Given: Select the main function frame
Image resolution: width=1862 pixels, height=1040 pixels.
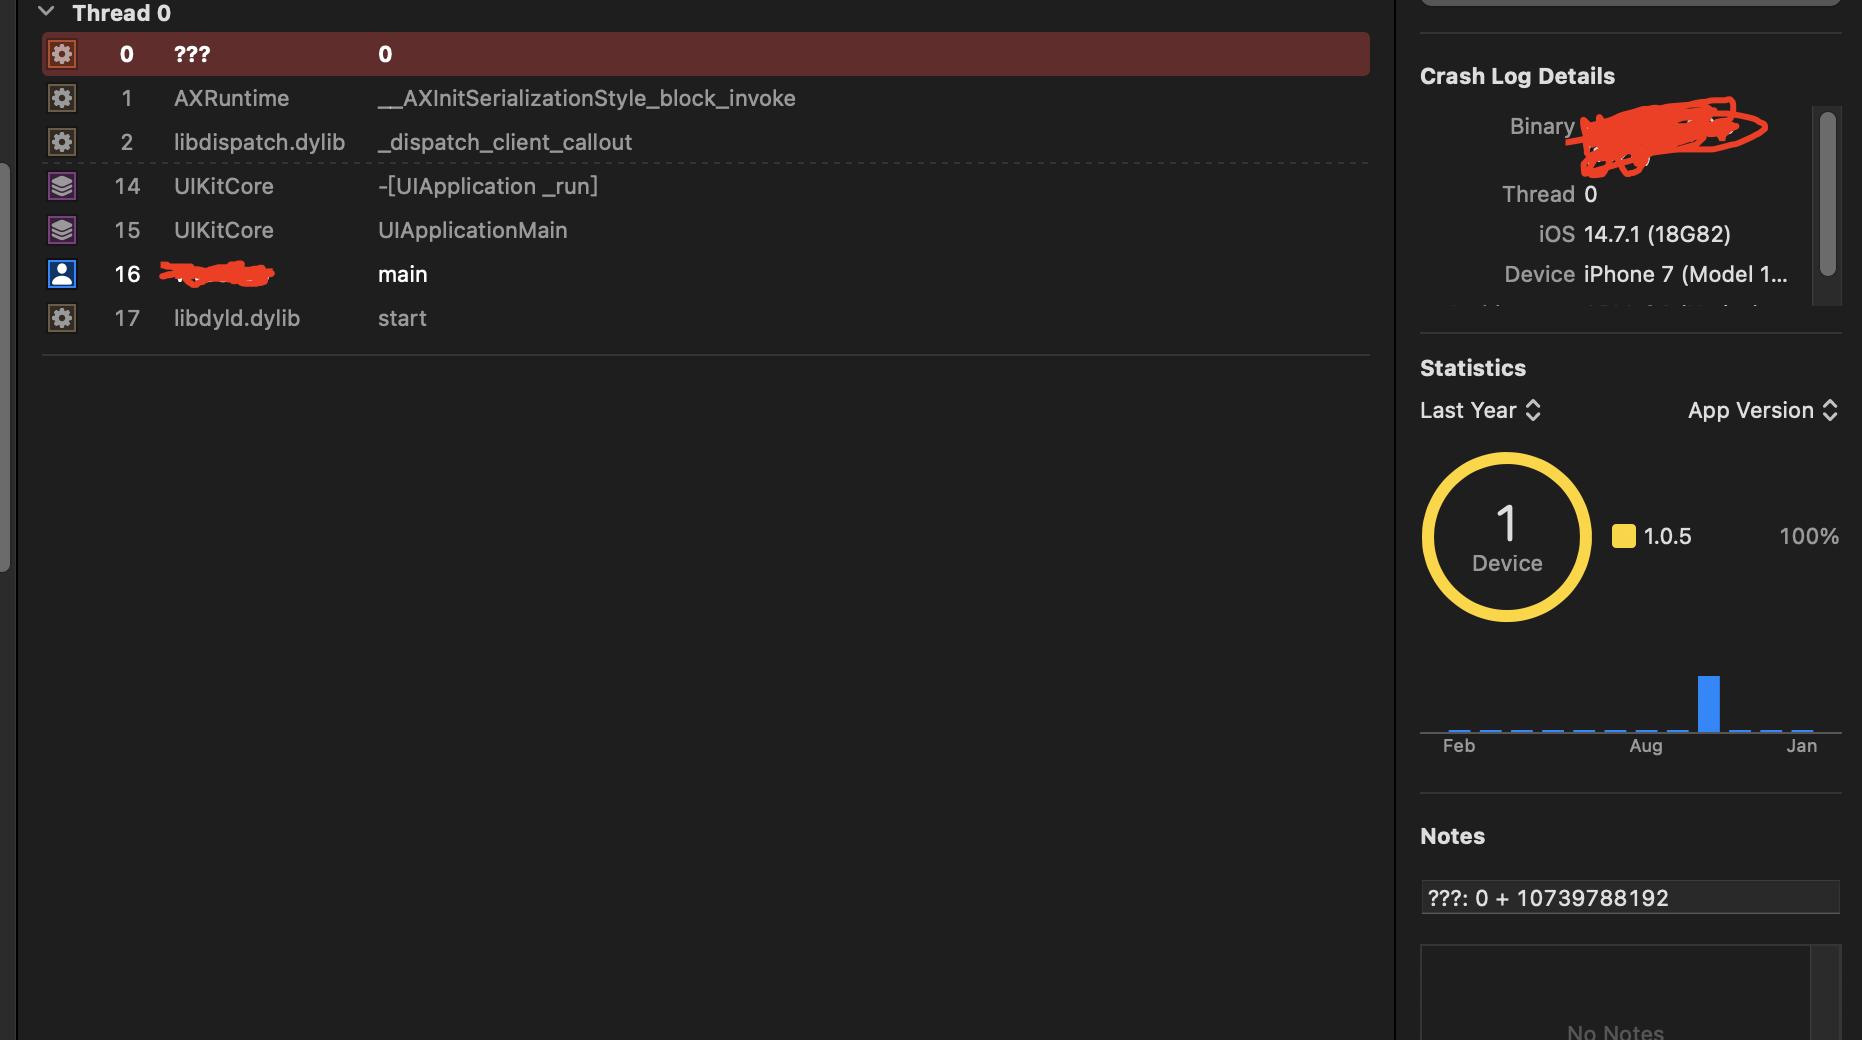Looking at the screenshot, I should [403, 274].
